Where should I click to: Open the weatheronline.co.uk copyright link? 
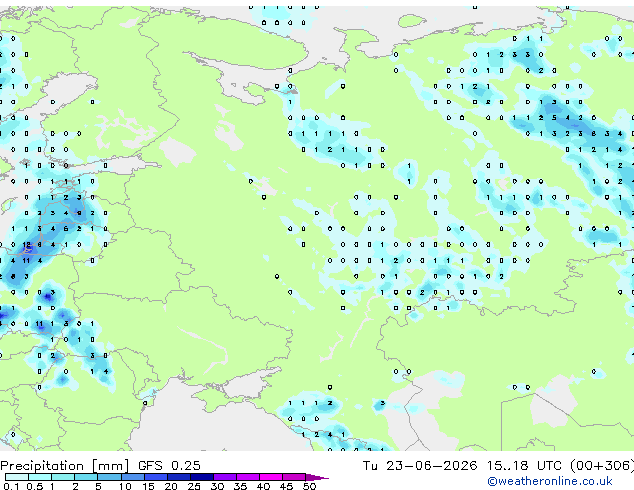(549, 481)
